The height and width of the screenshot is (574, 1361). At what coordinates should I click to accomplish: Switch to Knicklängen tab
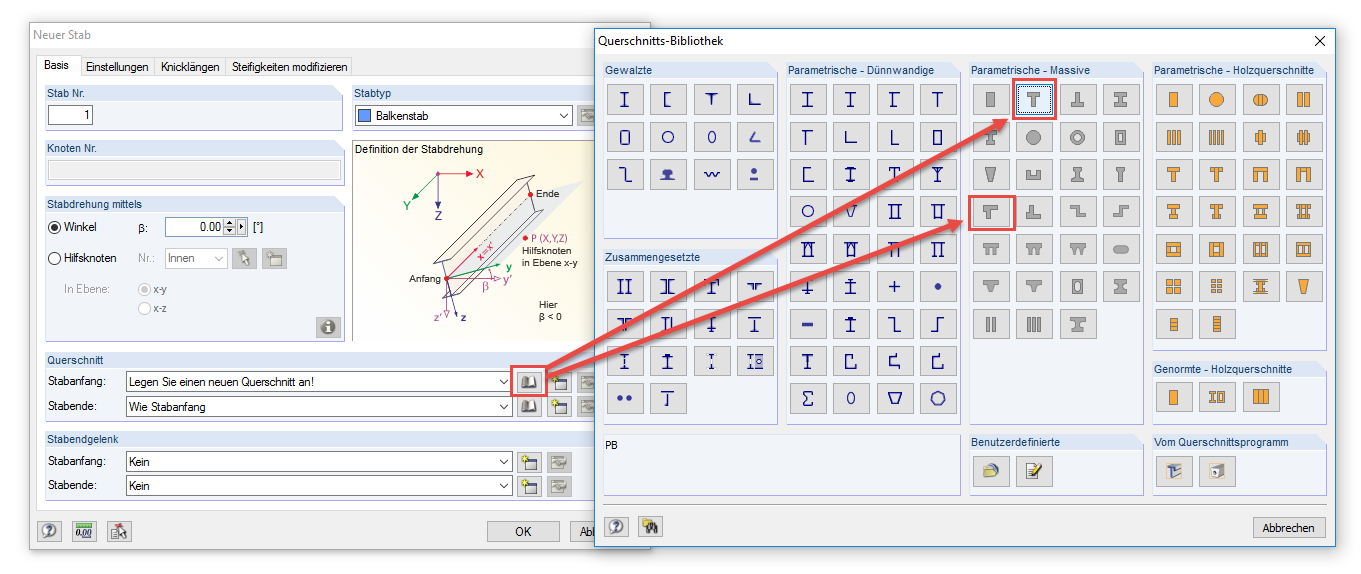190,67
